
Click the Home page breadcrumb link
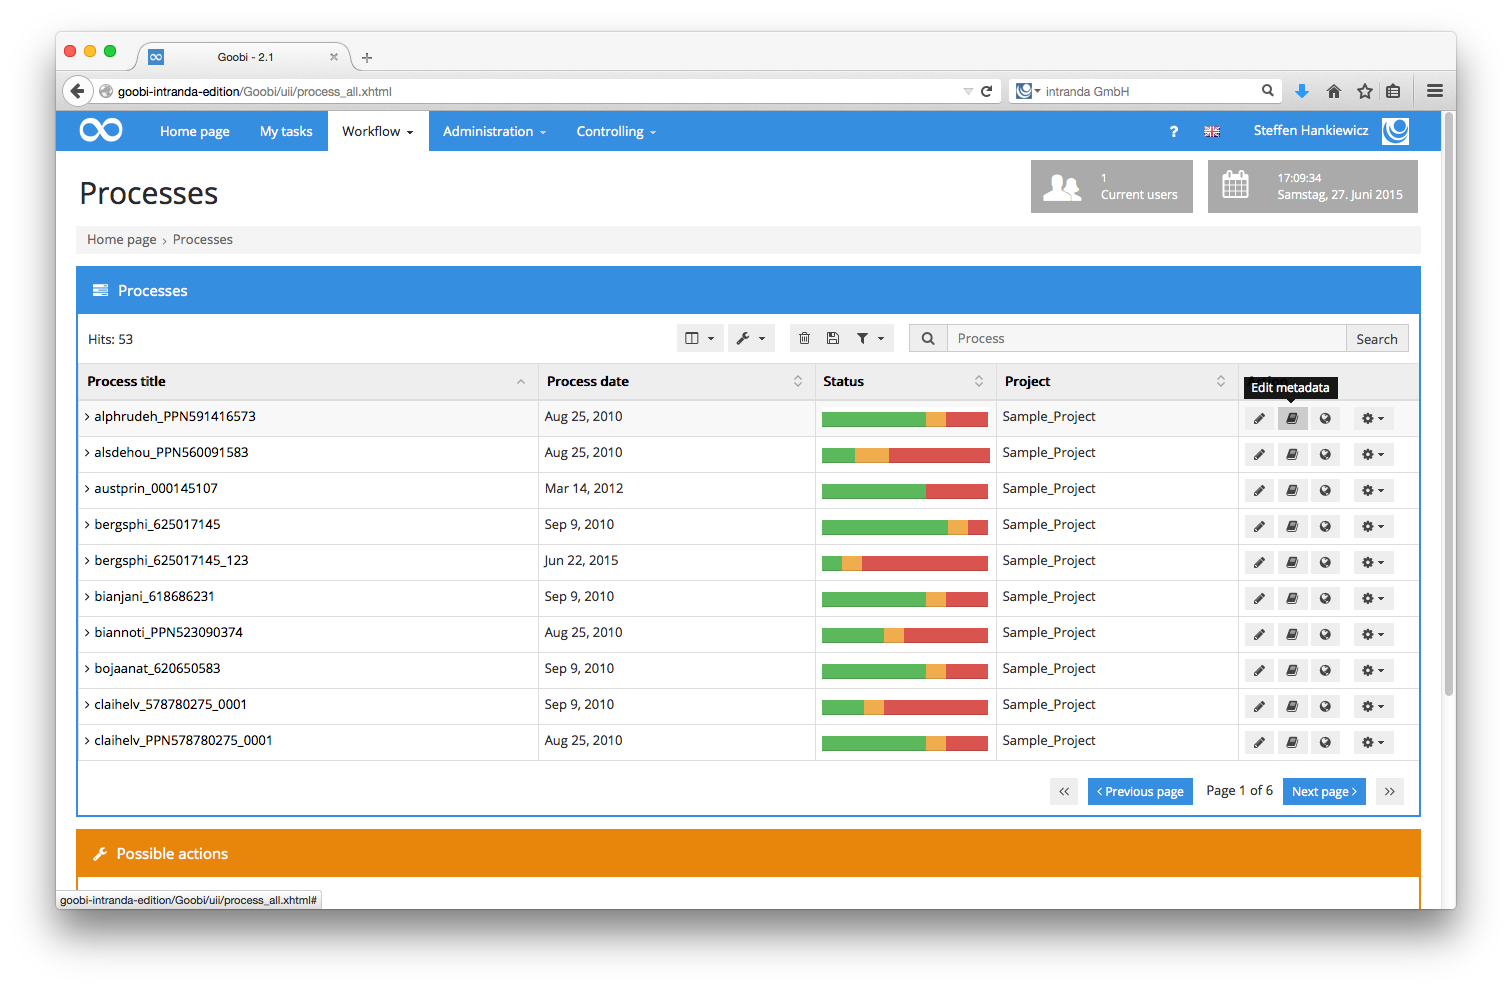[x=121, y=239]
